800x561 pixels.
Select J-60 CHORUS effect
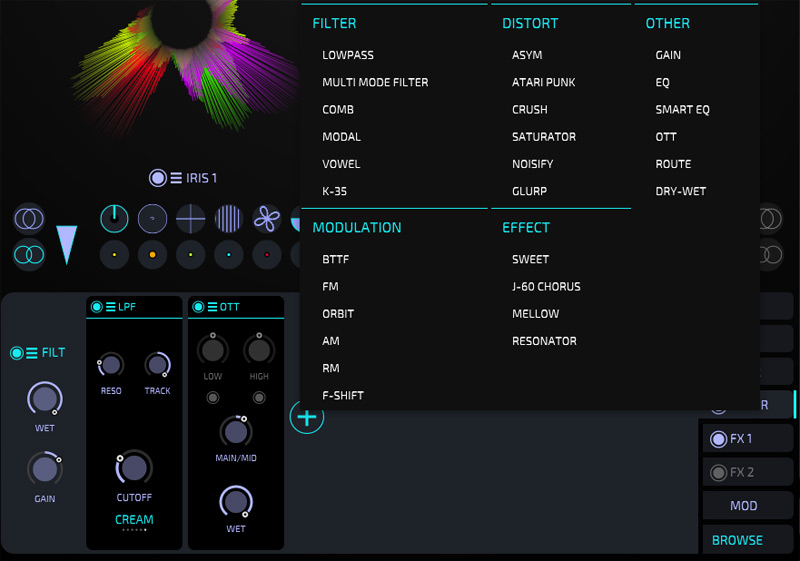[546, 286]
